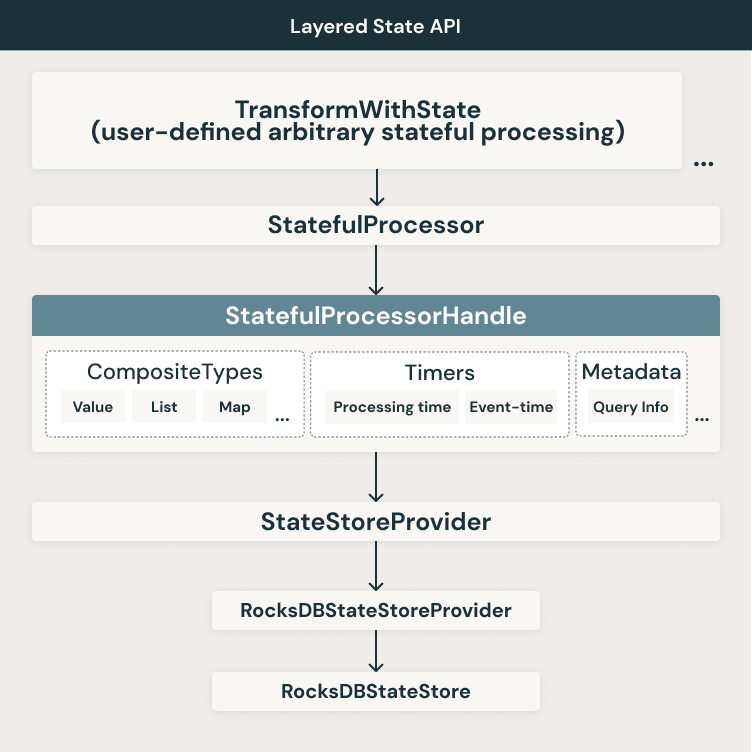Viewport: 752px width, 752px height.
Task: Select the StatefulProcessor layer bar
Action: [x=375, y=225]
